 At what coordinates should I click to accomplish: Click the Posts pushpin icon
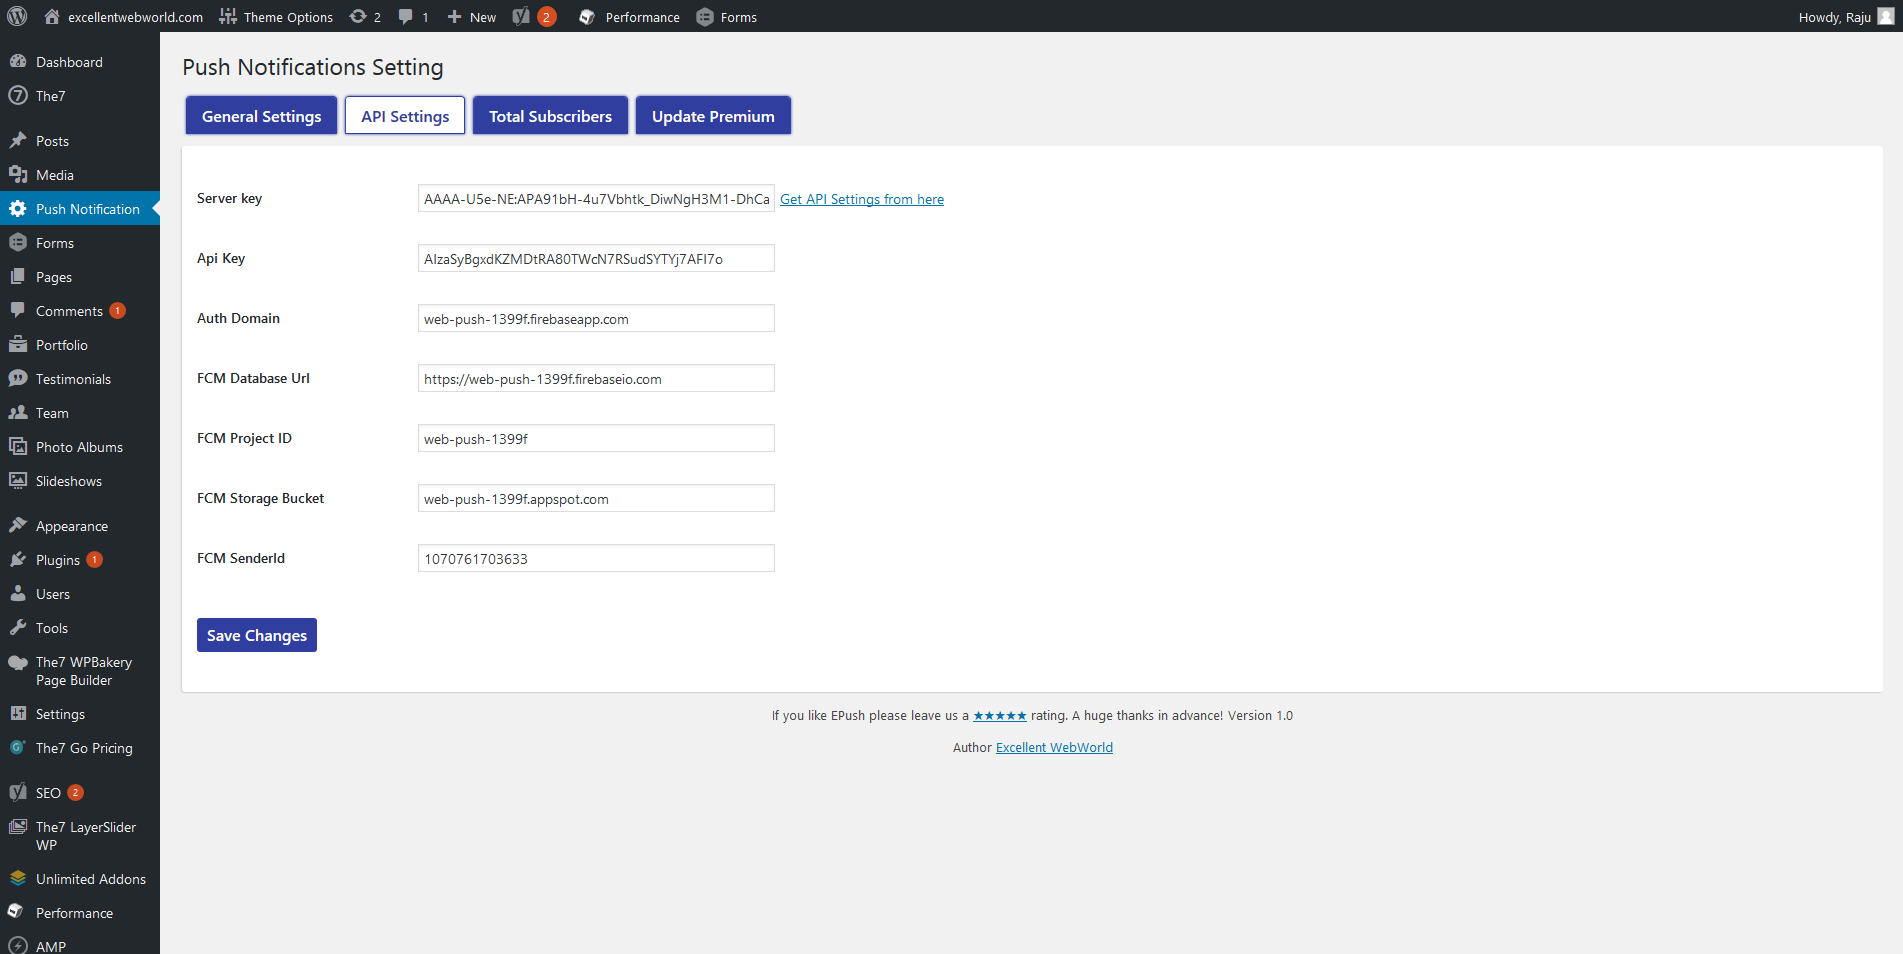coord(18,140)
